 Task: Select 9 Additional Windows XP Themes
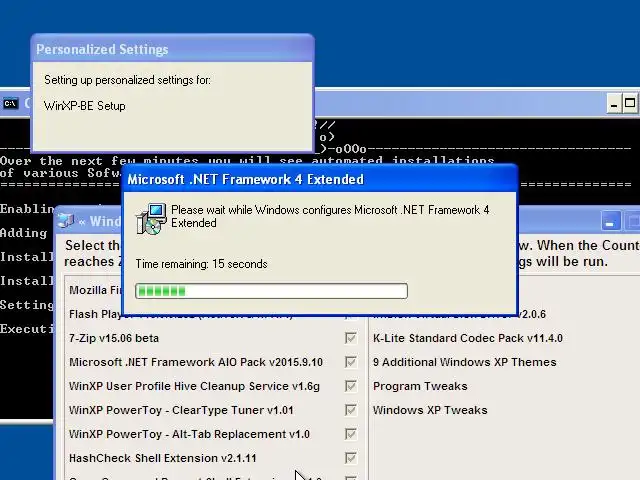click(x=464, y=362)
